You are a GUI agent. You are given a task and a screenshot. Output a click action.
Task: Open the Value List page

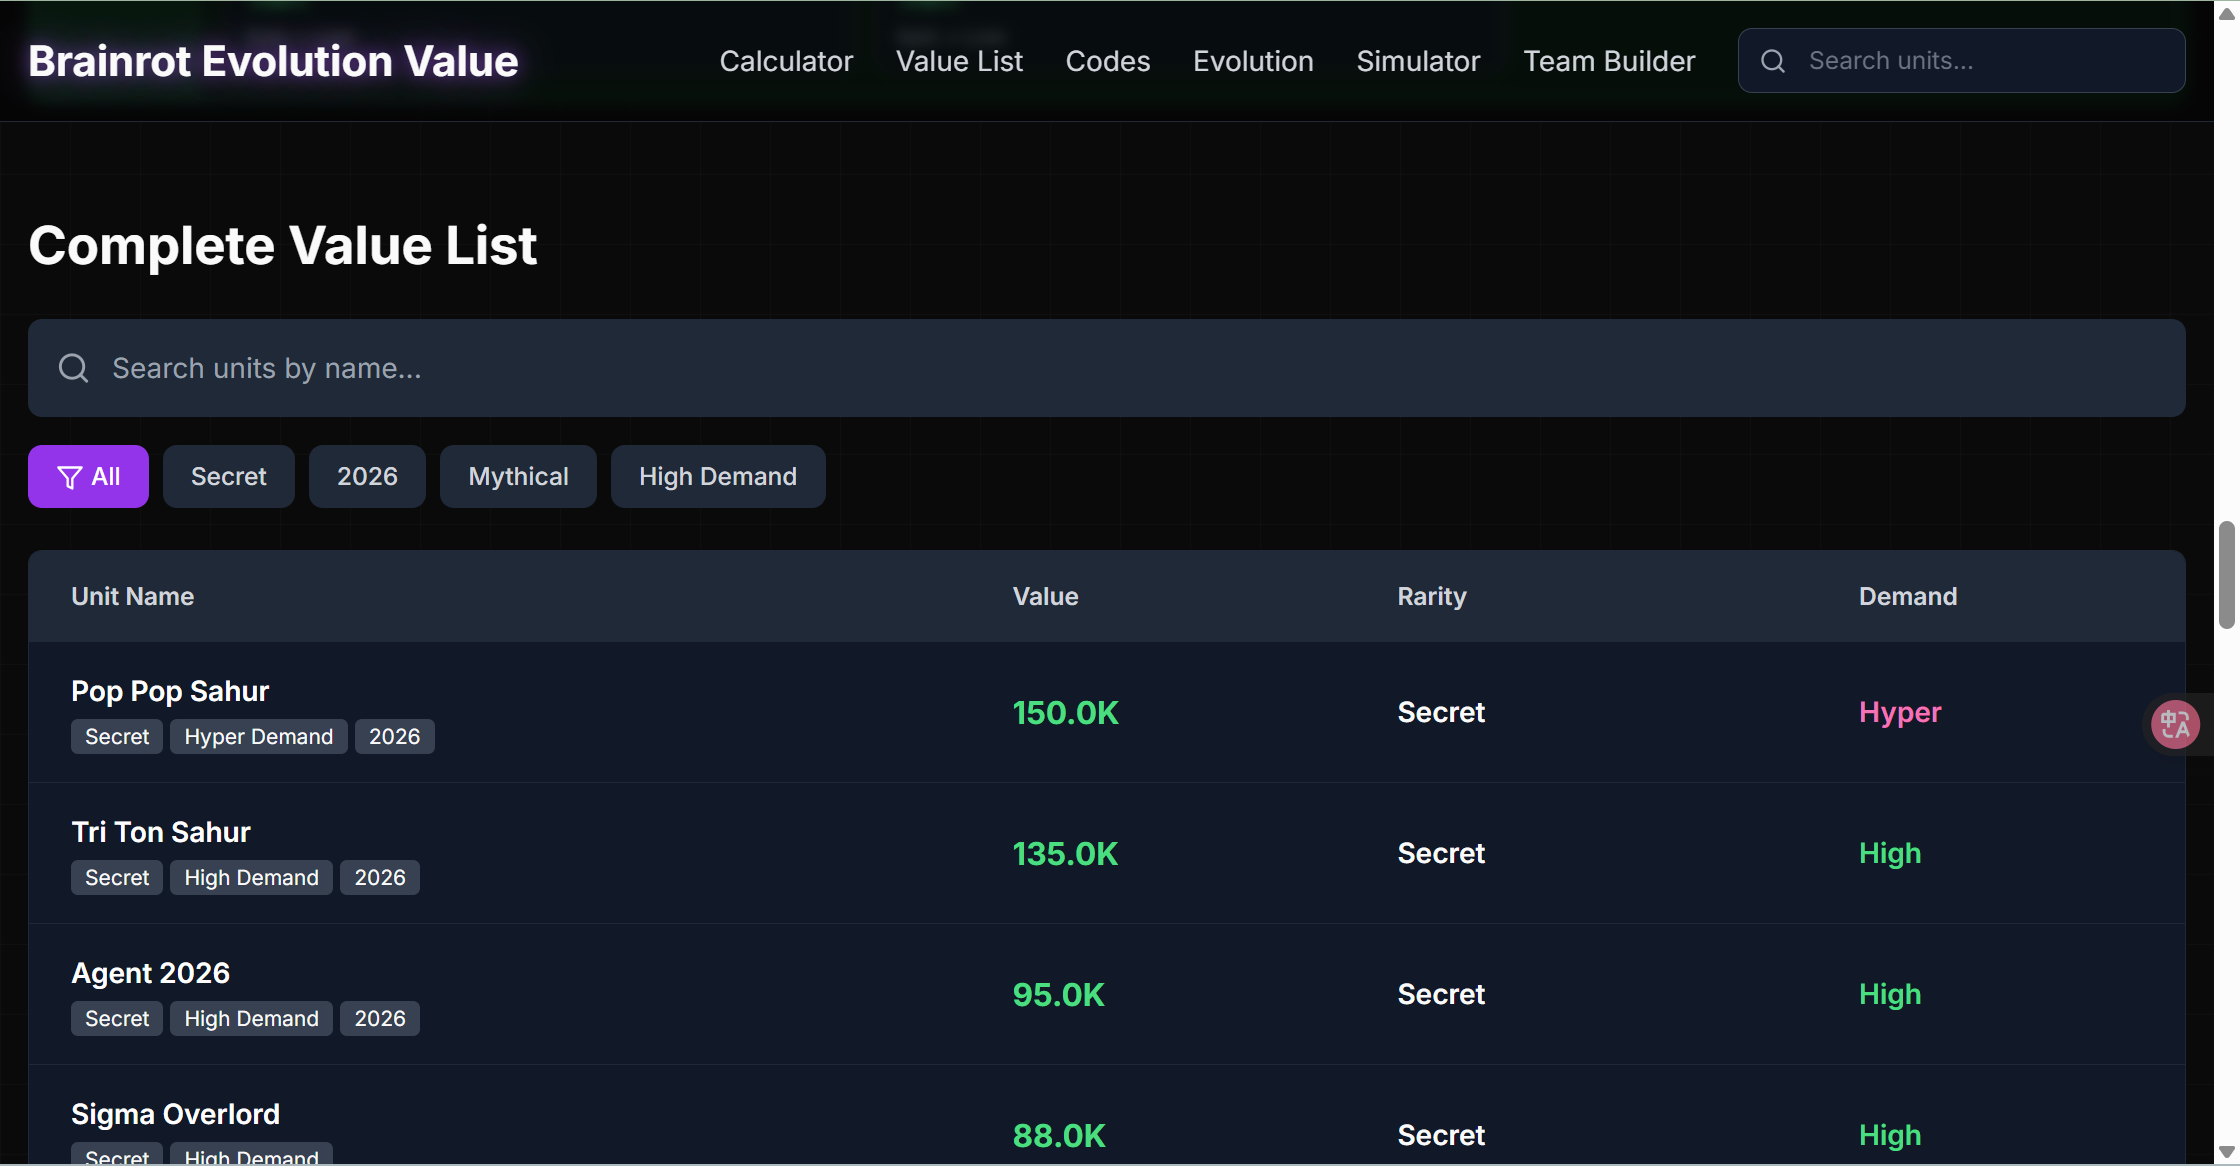click(x=959, y=60)
